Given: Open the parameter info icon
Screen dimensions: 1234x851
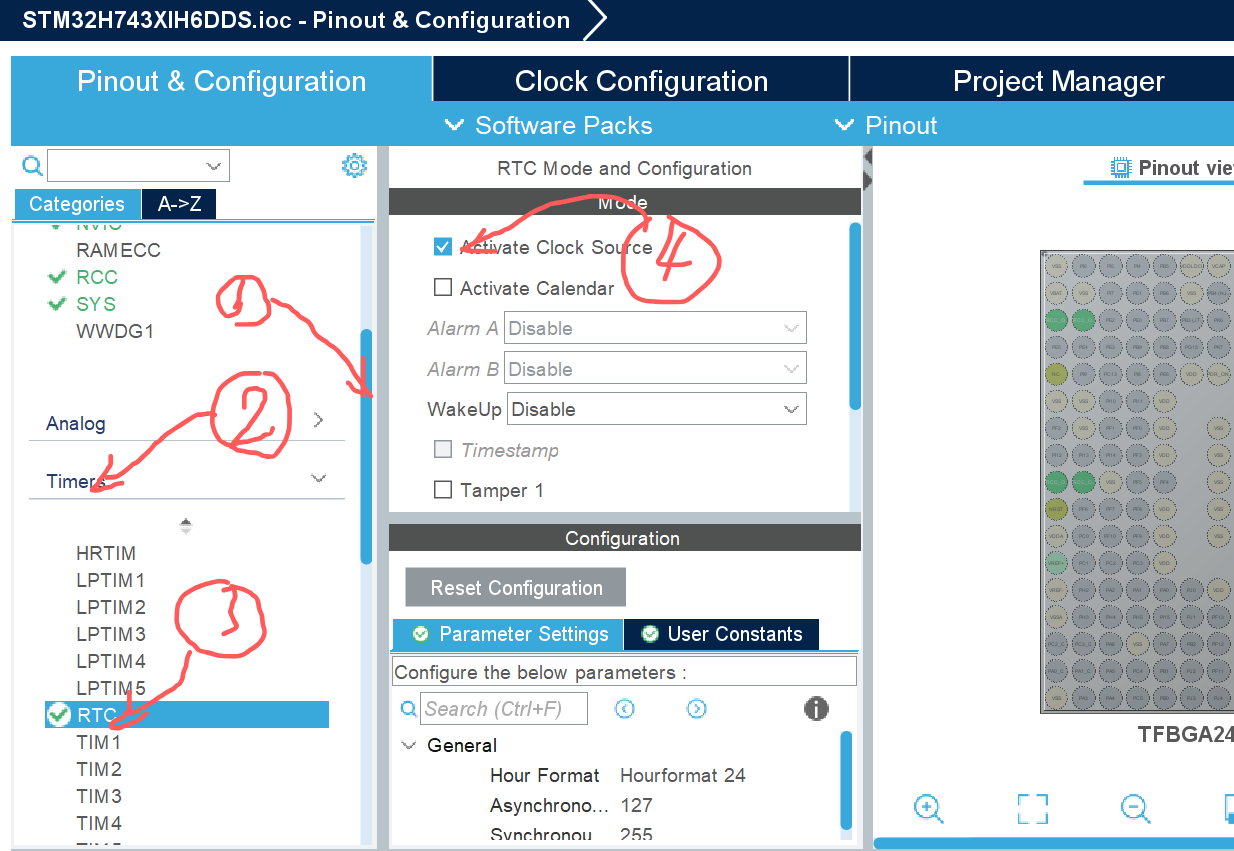Looking at the screenshot, I should (816, 709).
